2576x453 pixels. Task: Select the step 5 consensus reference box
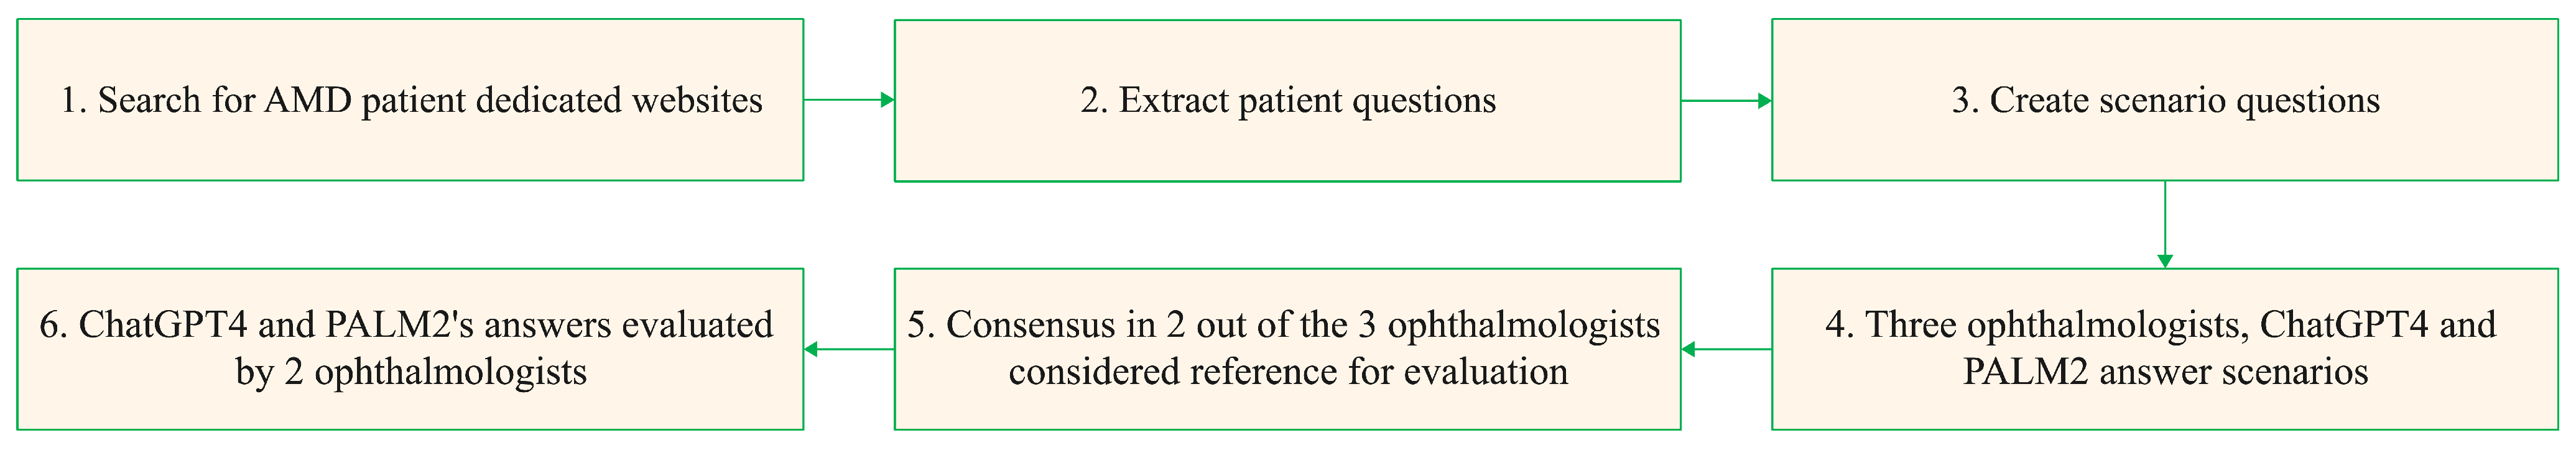coord(1287,349)
